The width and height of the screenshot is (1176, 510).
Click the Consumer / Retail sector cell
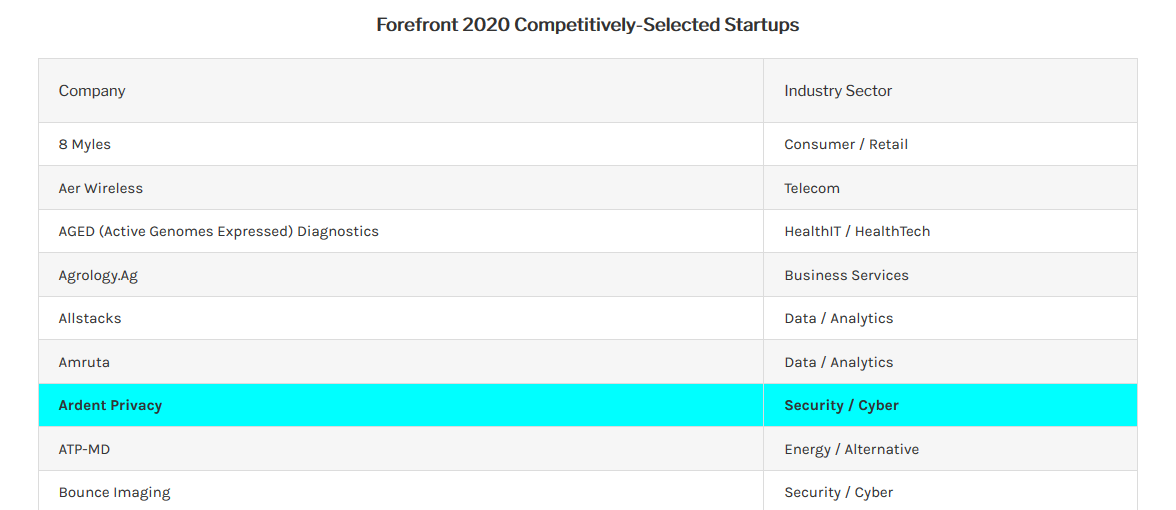click(x=950, y=144)
